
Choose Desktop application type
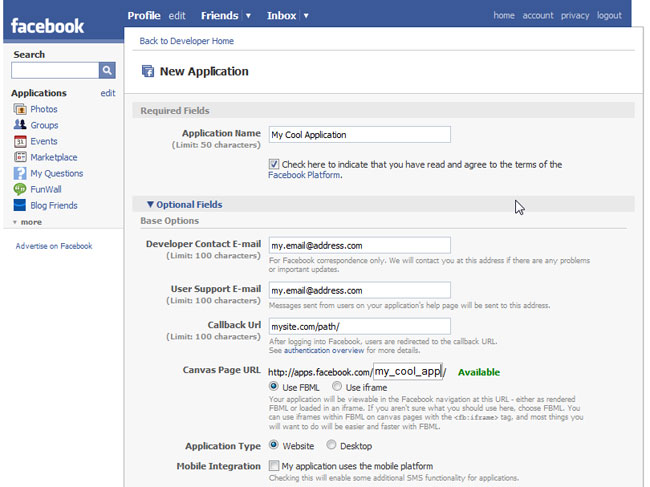tap(331, 445)
